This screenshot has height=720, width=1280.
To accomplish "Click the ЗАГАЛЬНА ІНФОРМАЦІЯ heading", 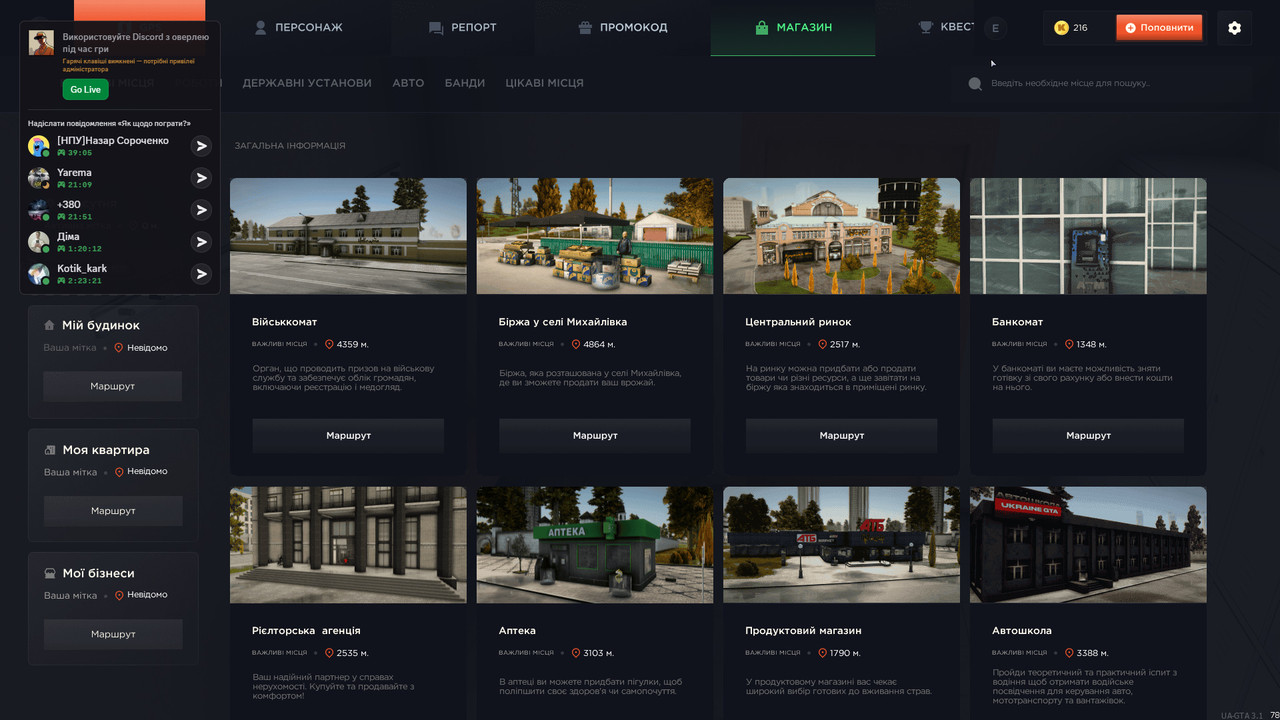I will tap(290, 146).
